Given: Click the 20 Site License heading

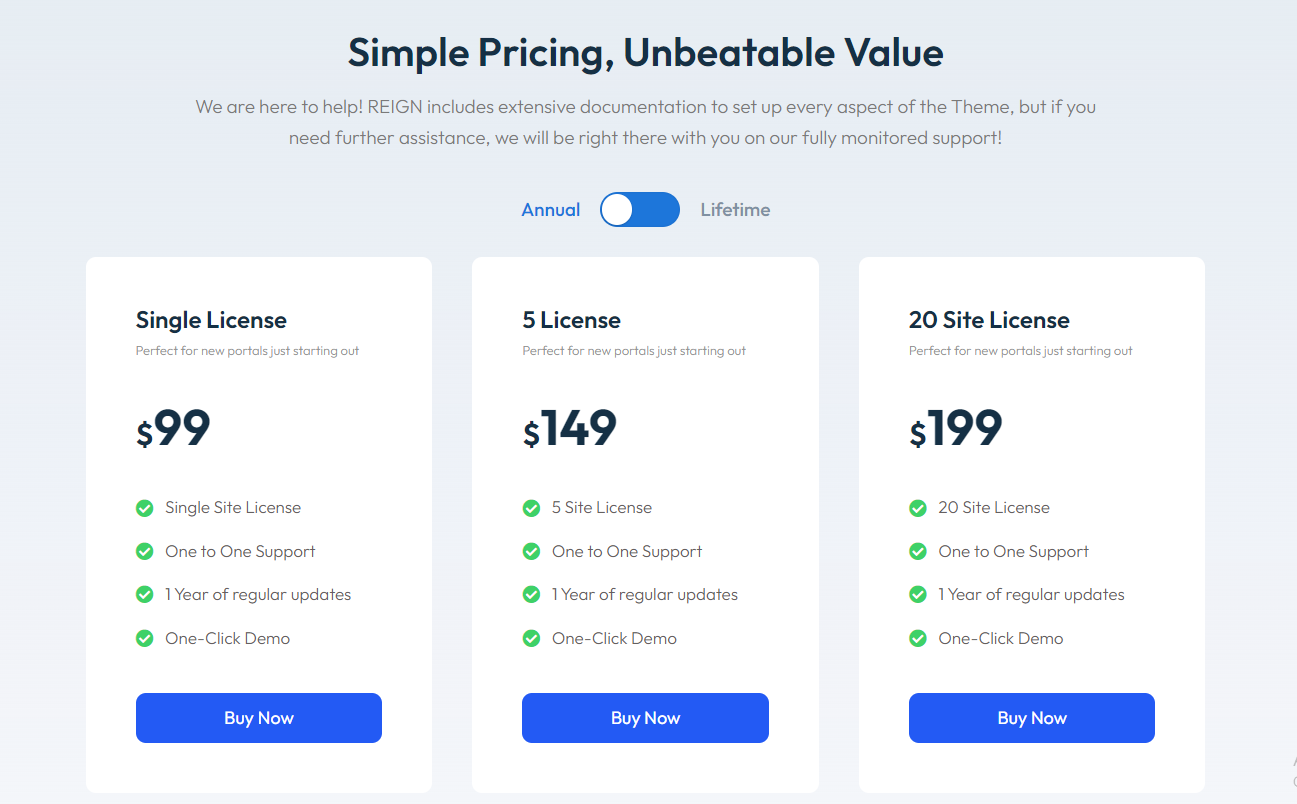Looking at the screenshot, I should point(989,320).
